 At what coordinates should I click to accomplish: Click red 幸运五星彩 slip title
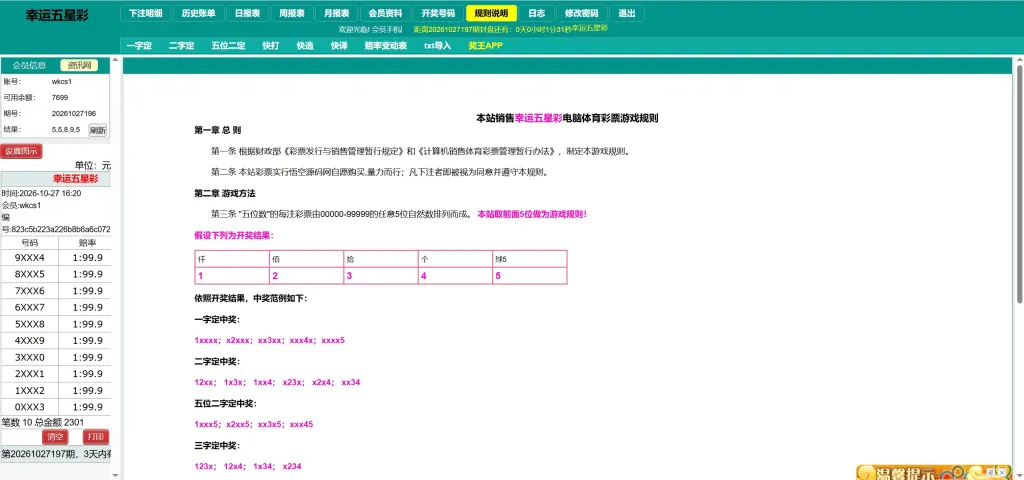(x=76, y=179)
